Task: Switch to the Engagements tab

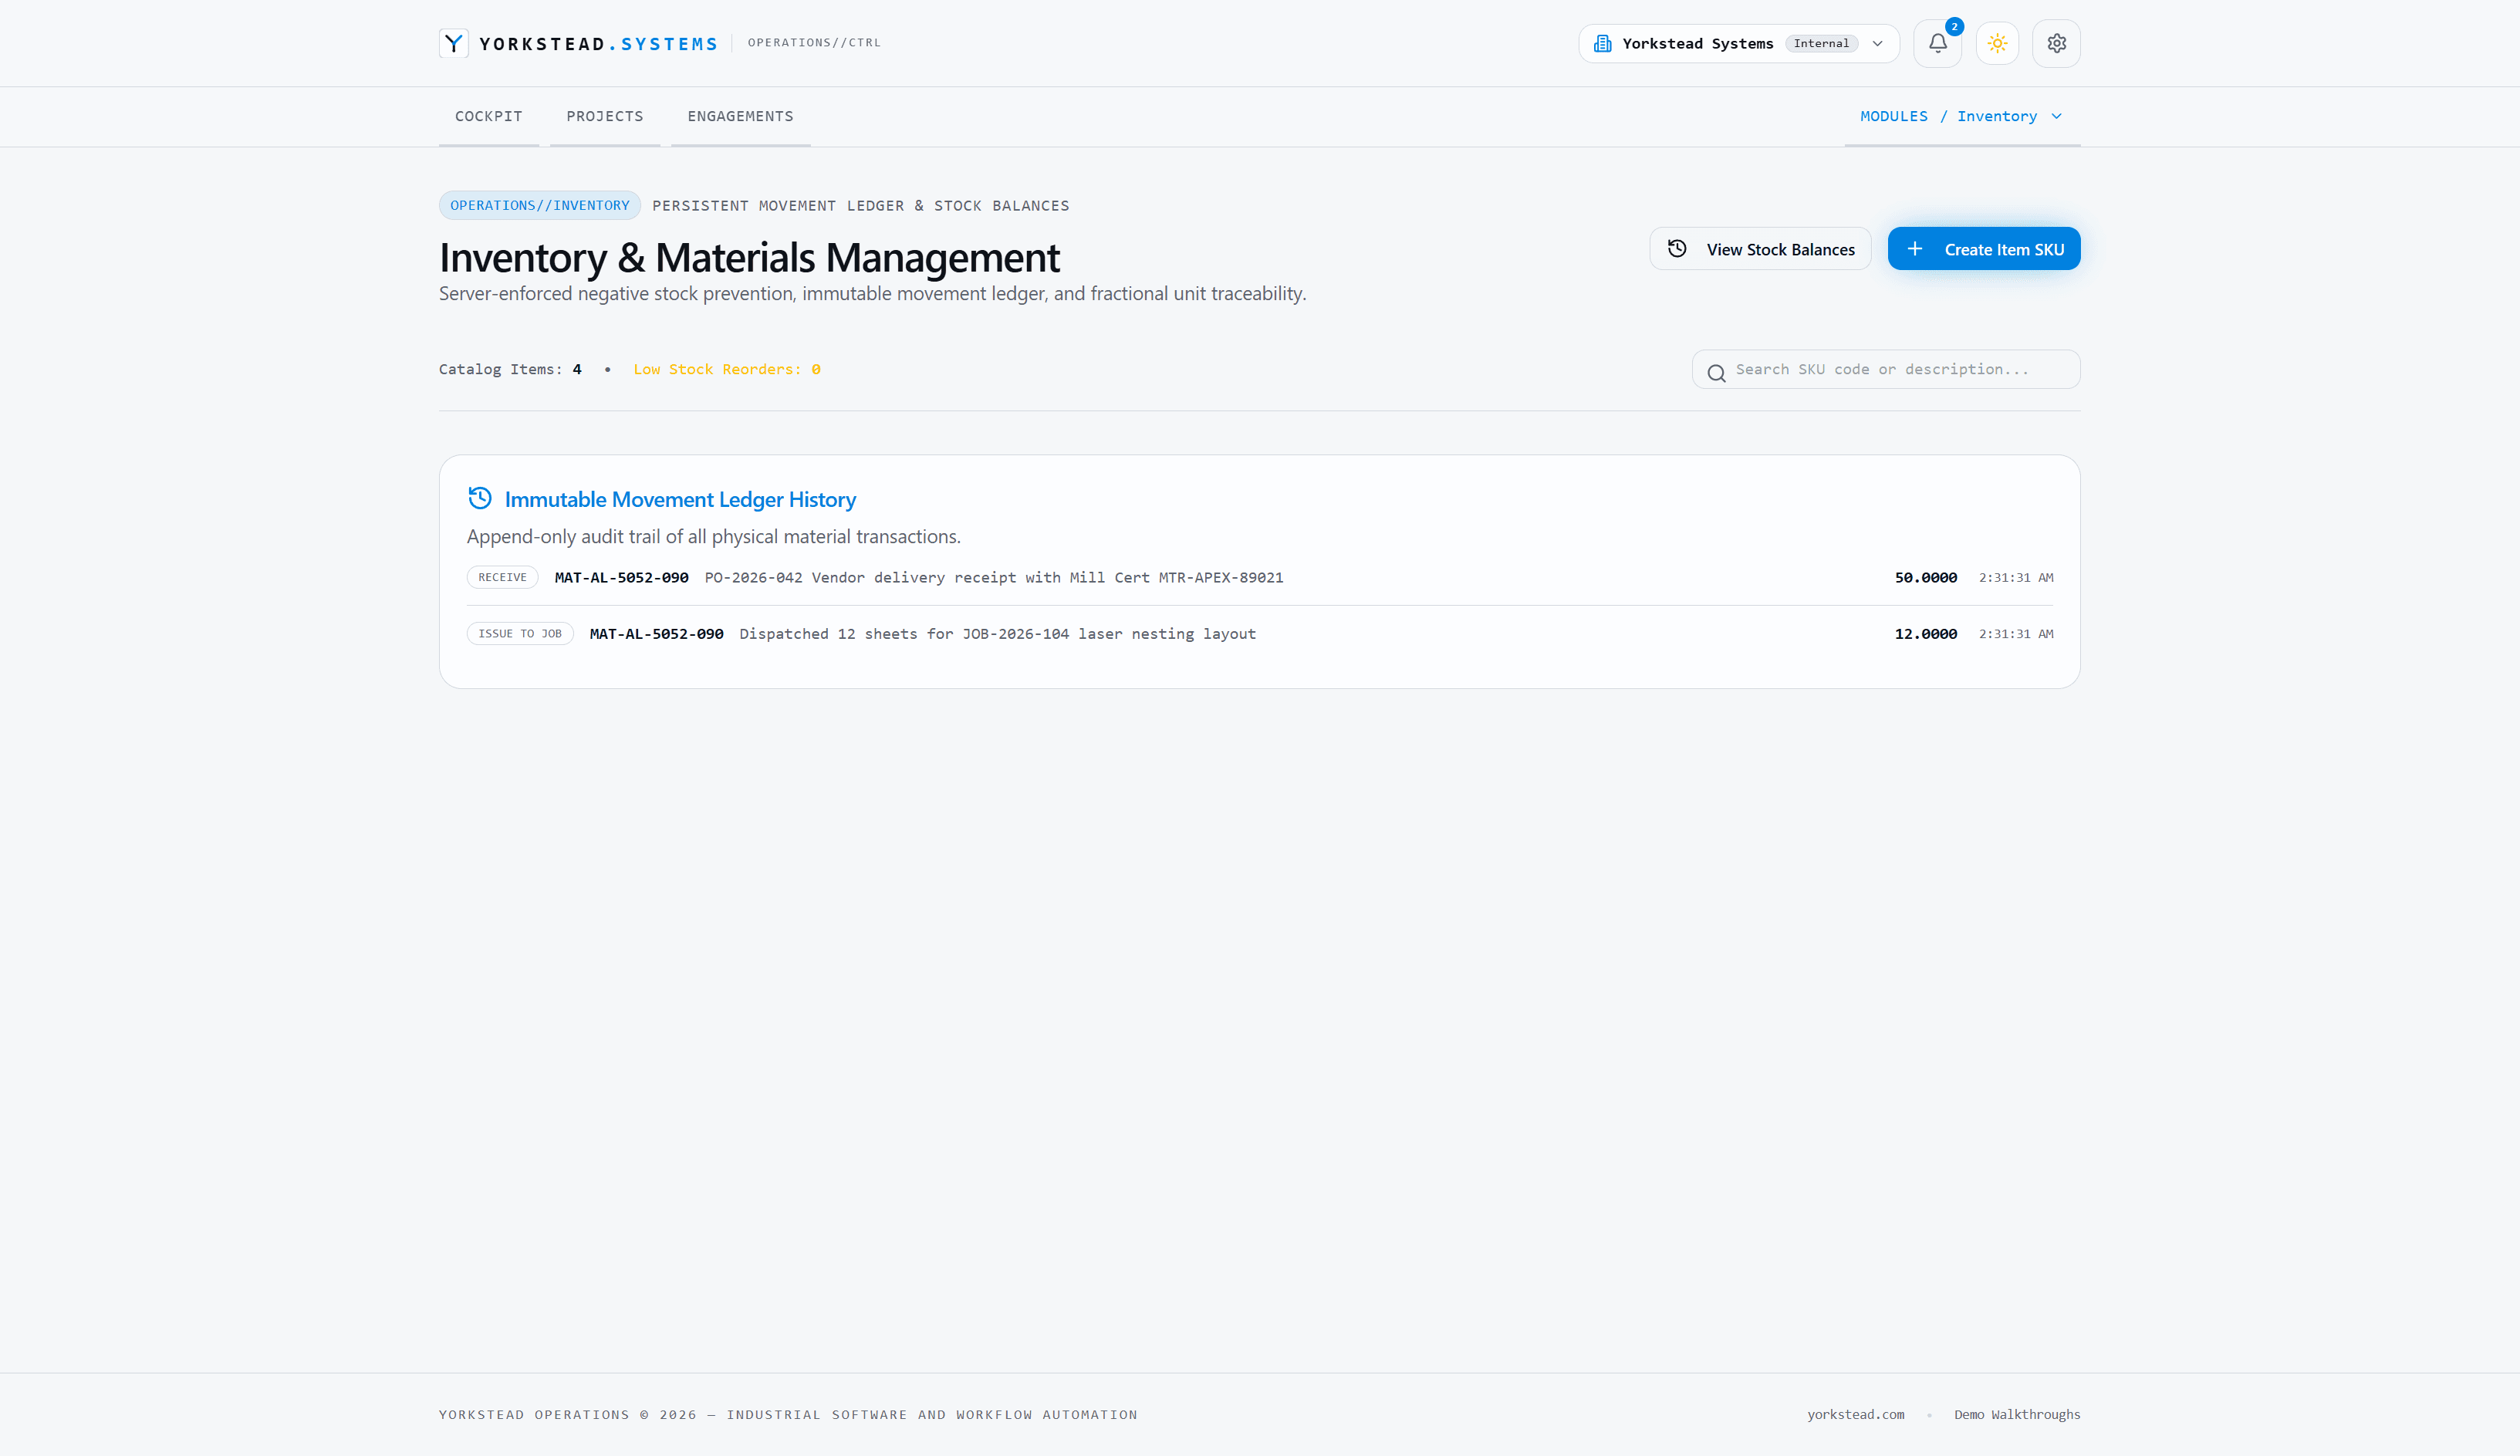Action: click(x=740, y=116)
